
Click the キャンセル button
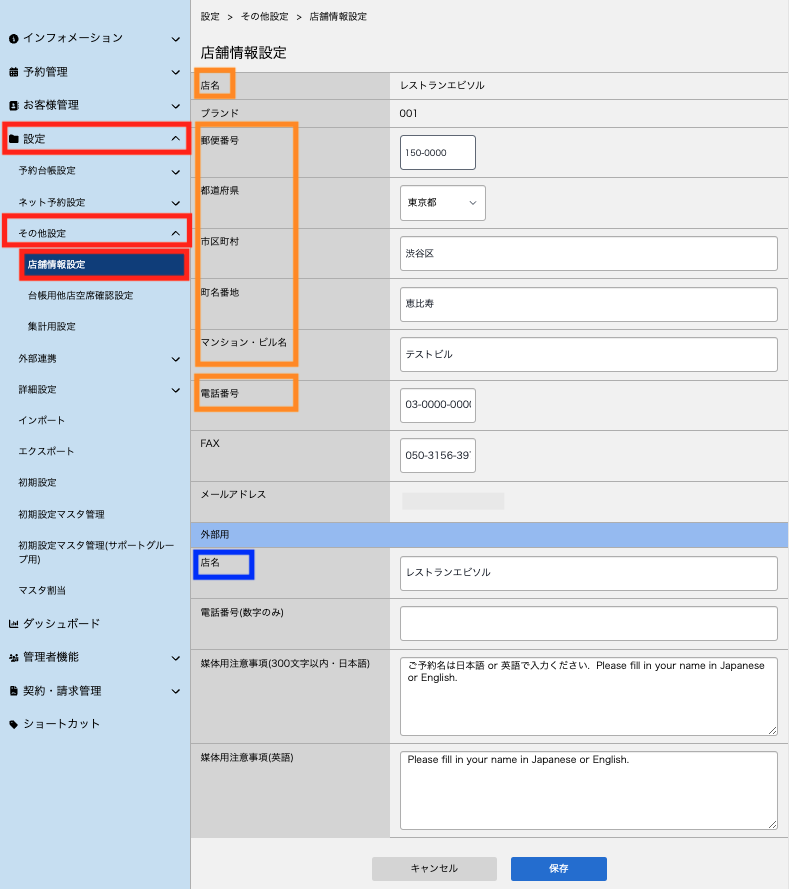[x=434, y=869]
